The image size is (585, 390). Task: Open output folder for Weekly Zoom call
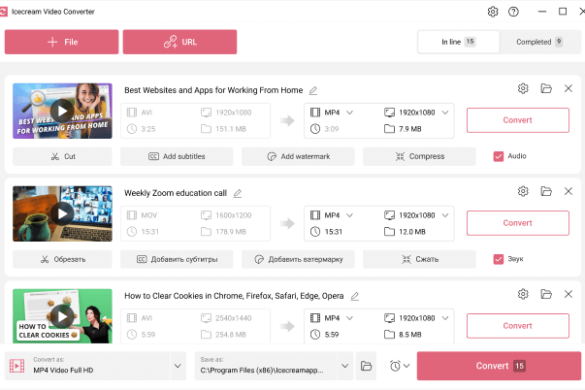pos(546,191)
